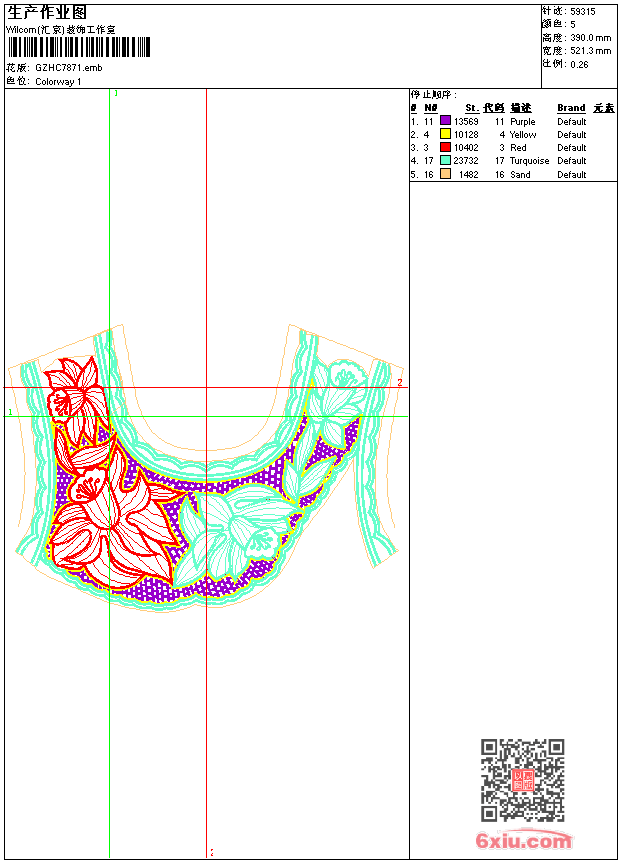Click the red marker number 2
This screenshot has width=620, height=860.
point(400,382)
